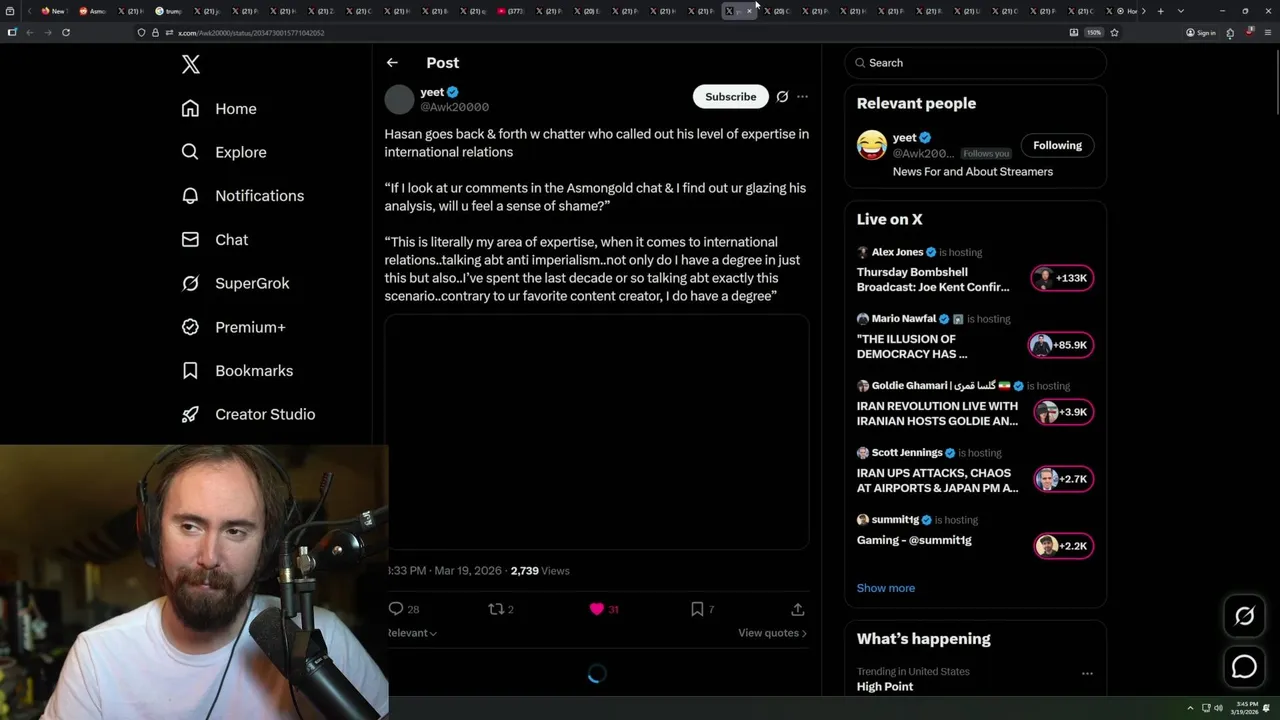
Task: Go to Notifications
Action: click(x=243, y=196)
